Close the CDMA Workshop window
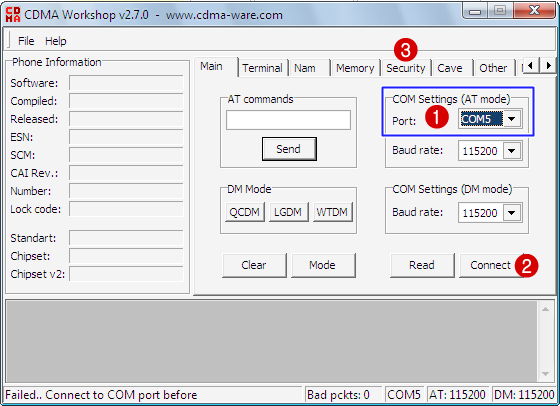 tap(534, 10)
